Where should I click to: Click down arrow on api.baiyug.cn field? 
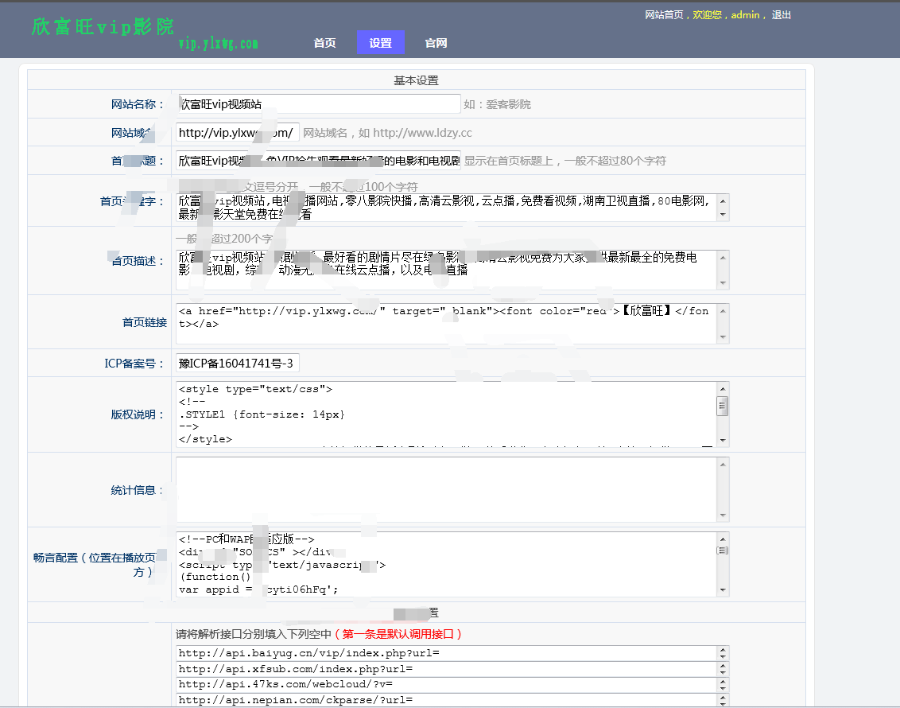pyautogui.click(x=722, y=656)
